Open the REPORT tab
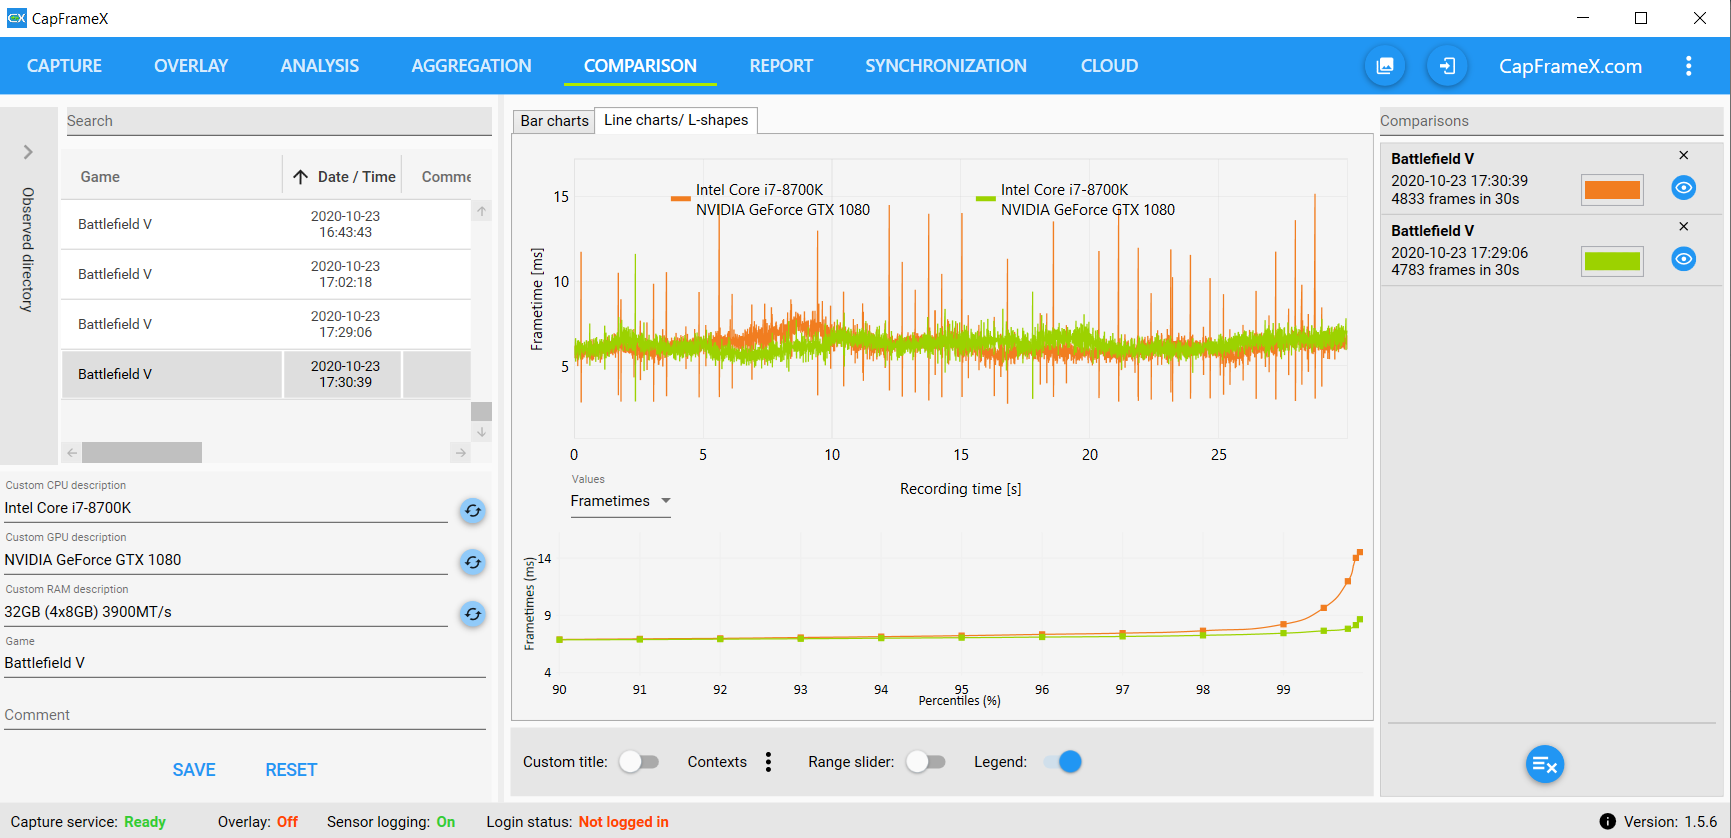The width and height of the screenshot is (1731, 838). tap(781, 66)
